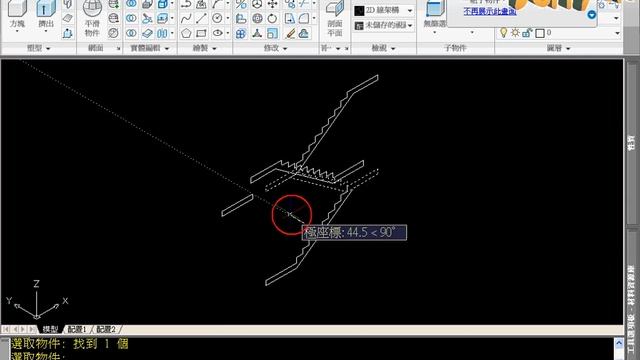The height and width of the screenshot is (360, 640).
Task: Select the spline draw tool
Action: [186, 18]
